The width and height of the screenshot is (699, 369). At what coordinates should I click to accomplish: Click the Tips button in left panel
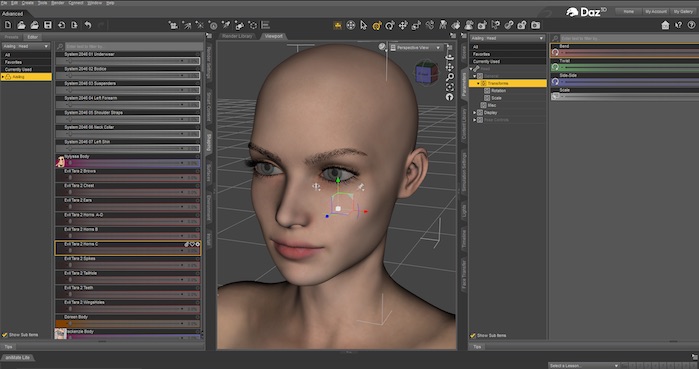coord(8,346)
